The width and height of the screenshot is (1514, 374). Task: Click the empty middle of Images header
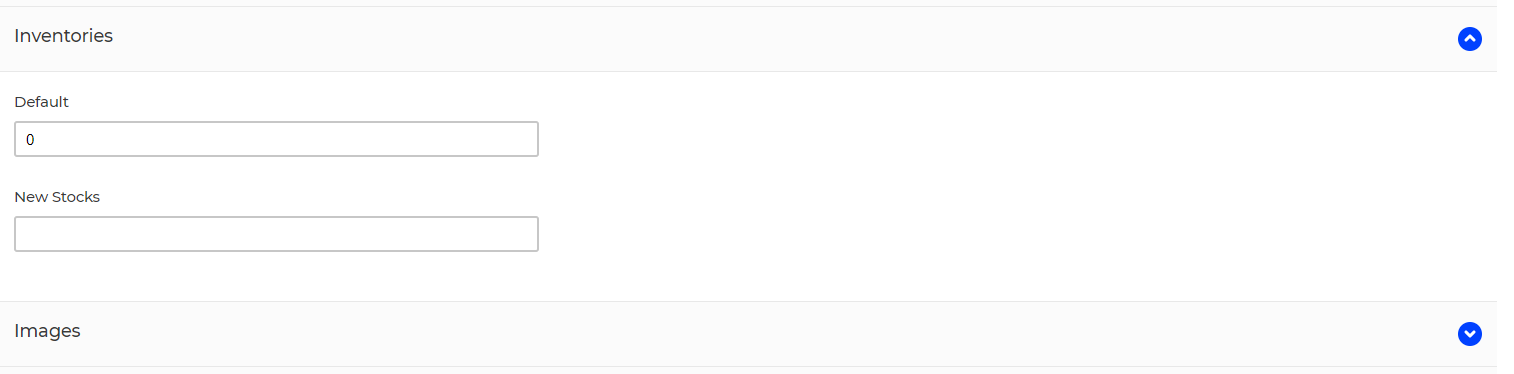748,334
